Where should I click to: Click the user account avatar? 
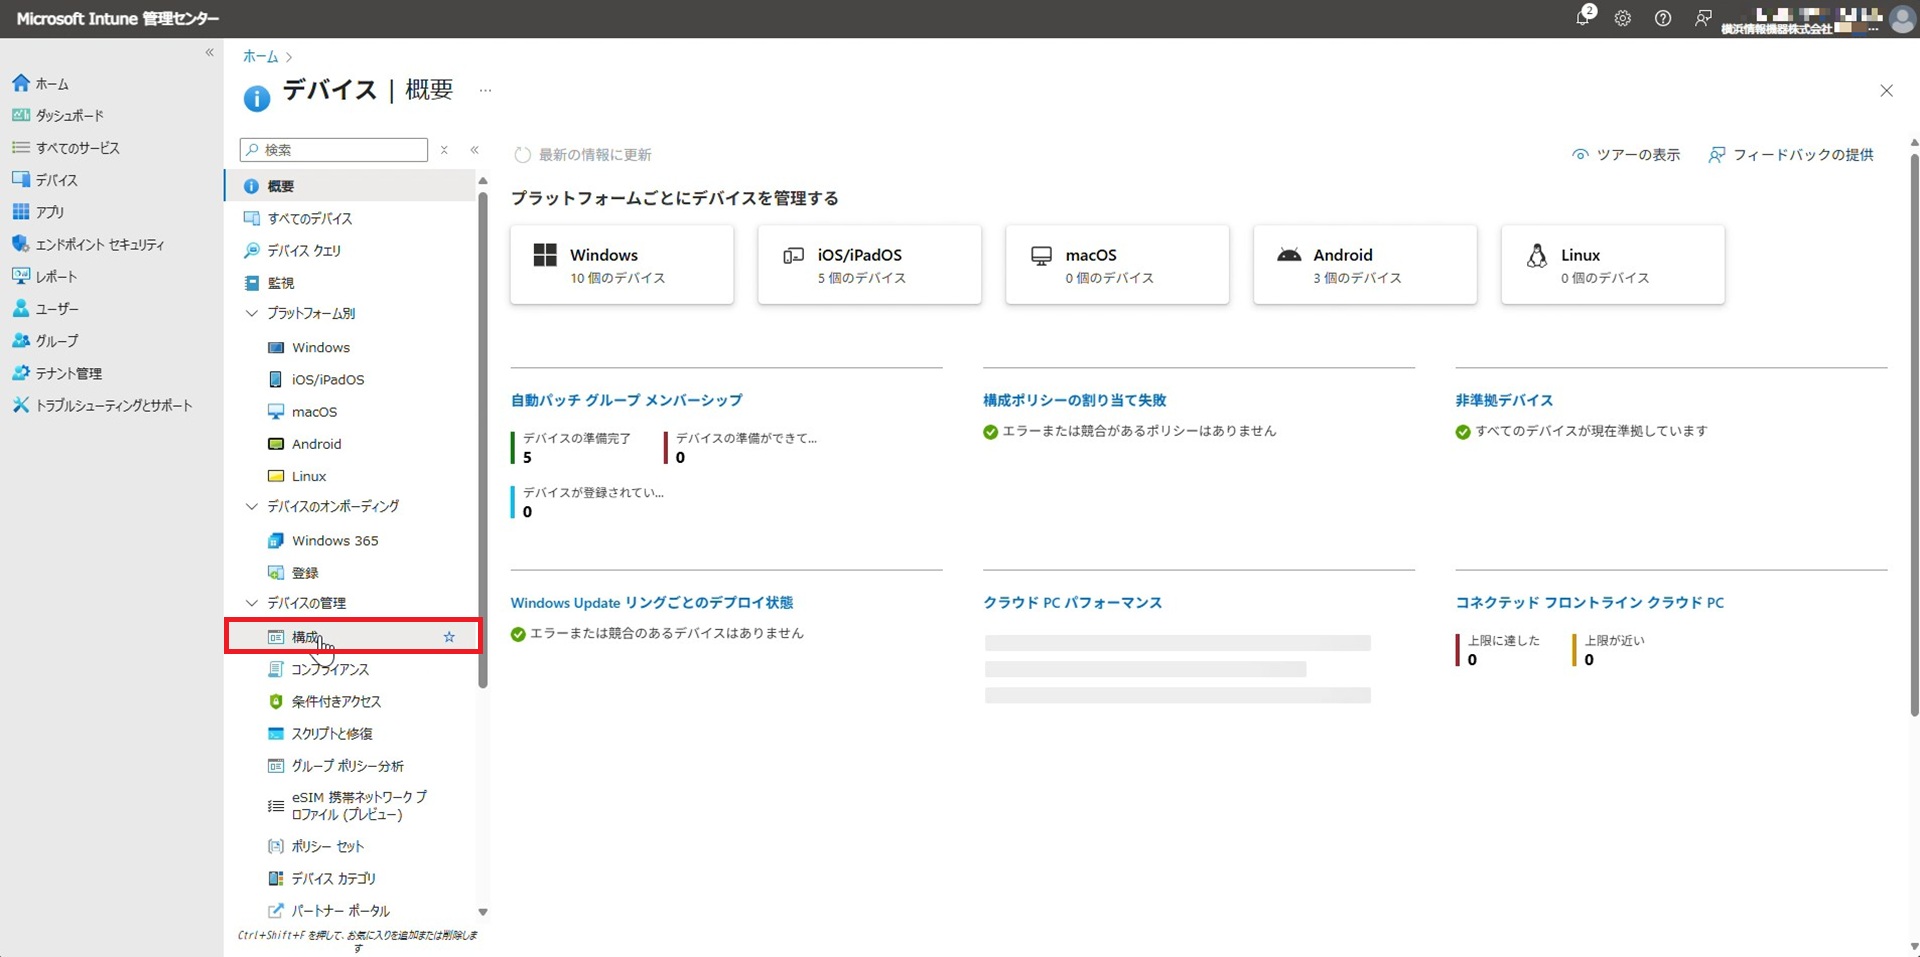coord(1902,19)
